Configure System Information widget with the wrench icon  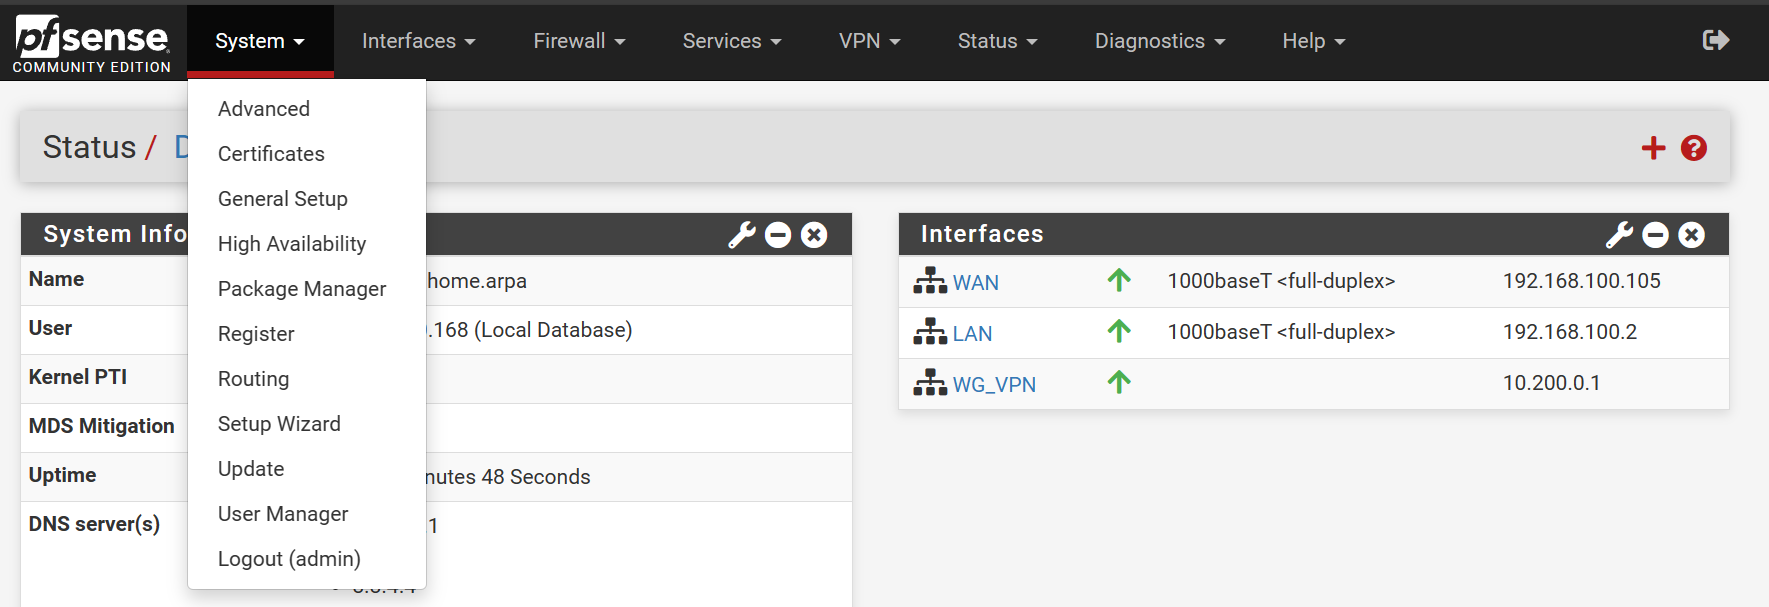[x=742, y=235]
